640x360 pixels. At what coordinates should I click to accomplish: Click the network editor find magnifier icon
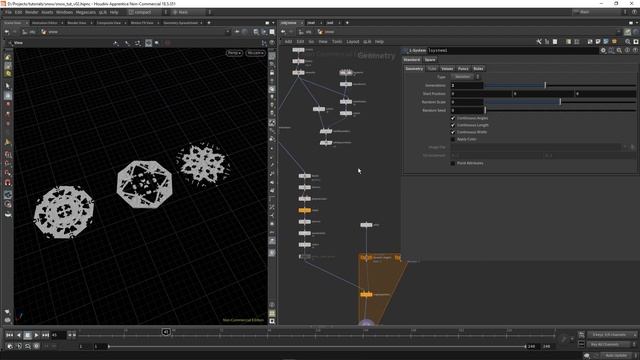pyautogui.click(x=628, y=42)
